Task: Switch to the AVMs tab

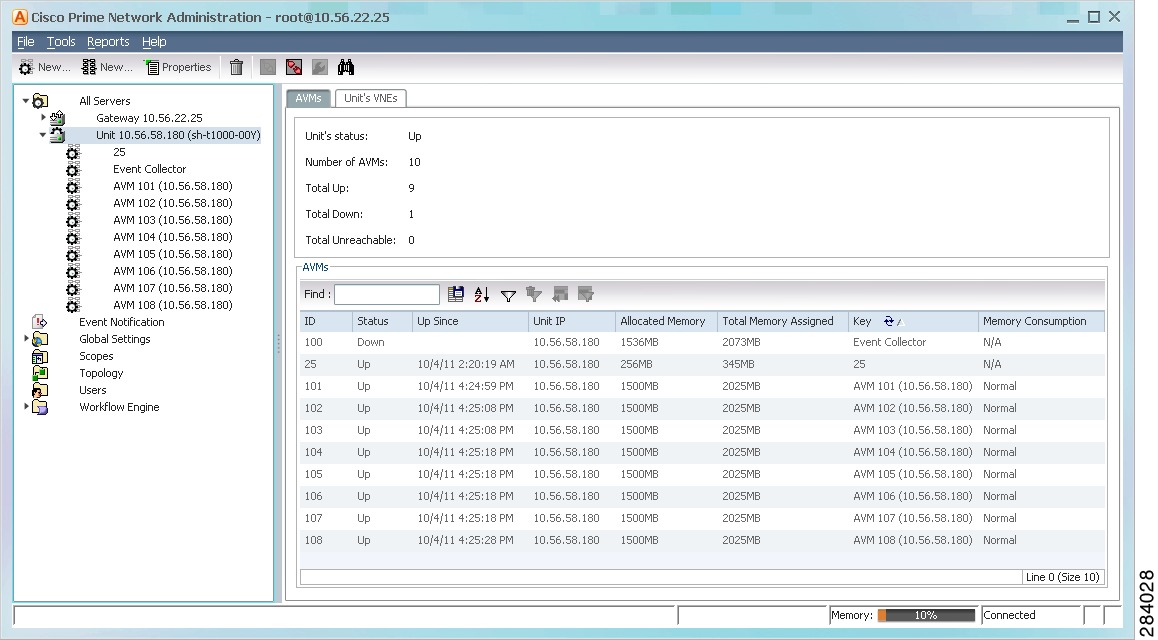Action: pyautogui.click(x=309, y=98)
